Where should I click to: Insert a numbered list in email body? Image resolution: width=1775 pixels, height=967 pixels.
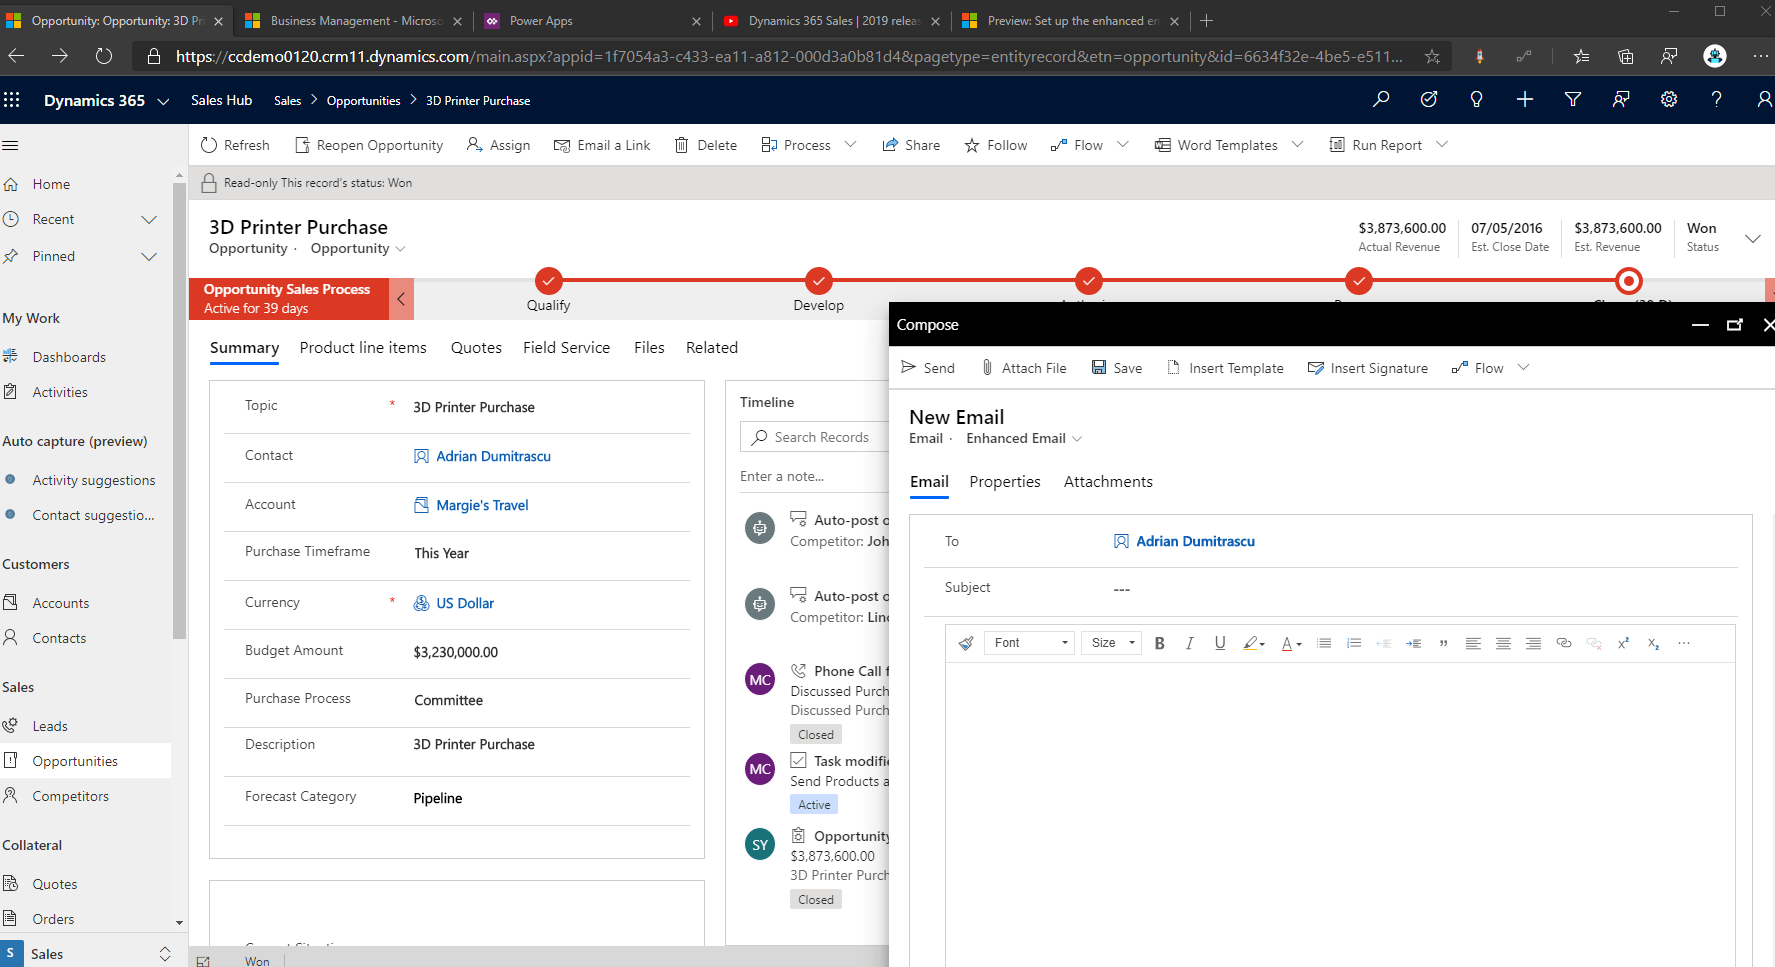pyautogui.click(x=1354, y=643)
